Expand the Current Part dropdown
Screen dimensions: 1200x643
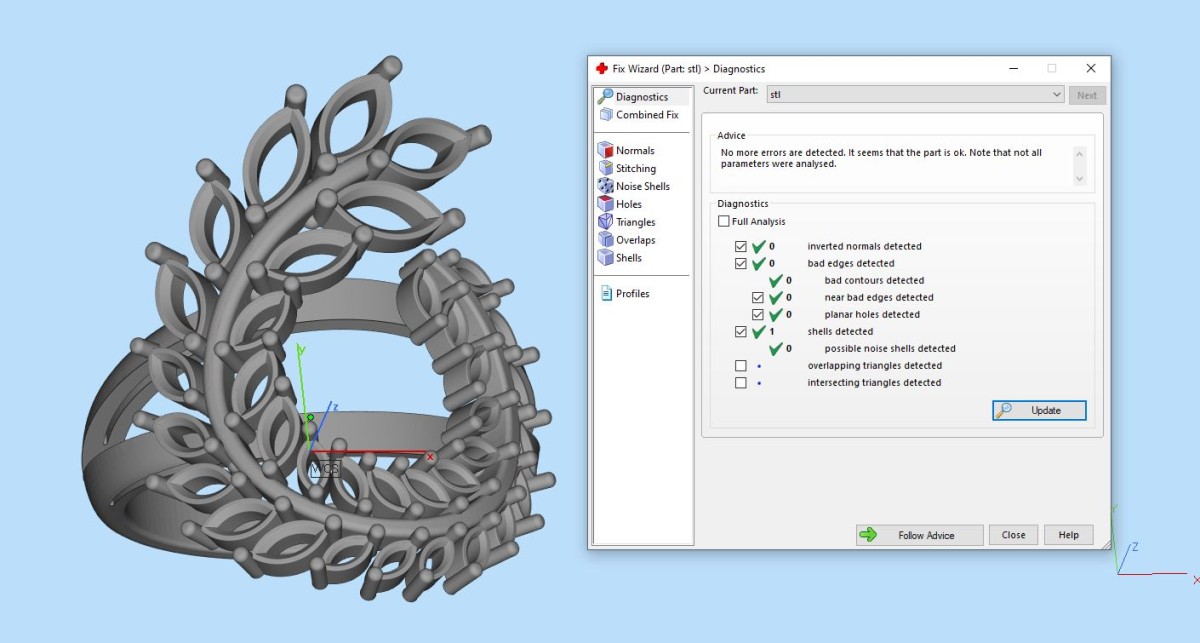pos(1057,95)
